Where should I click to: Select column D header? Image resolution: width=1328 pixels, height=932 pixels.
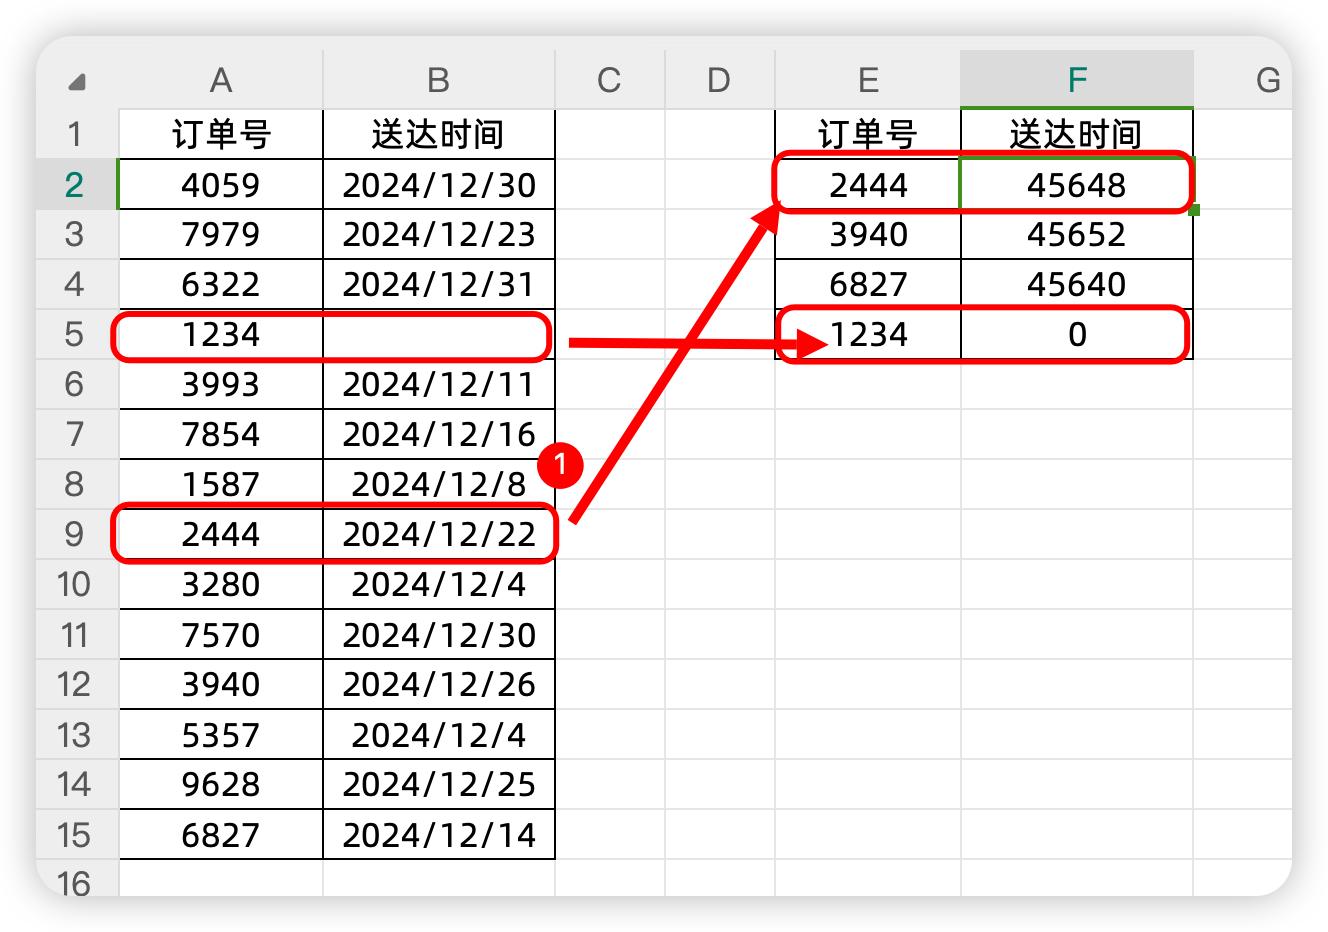click(719, 80)
